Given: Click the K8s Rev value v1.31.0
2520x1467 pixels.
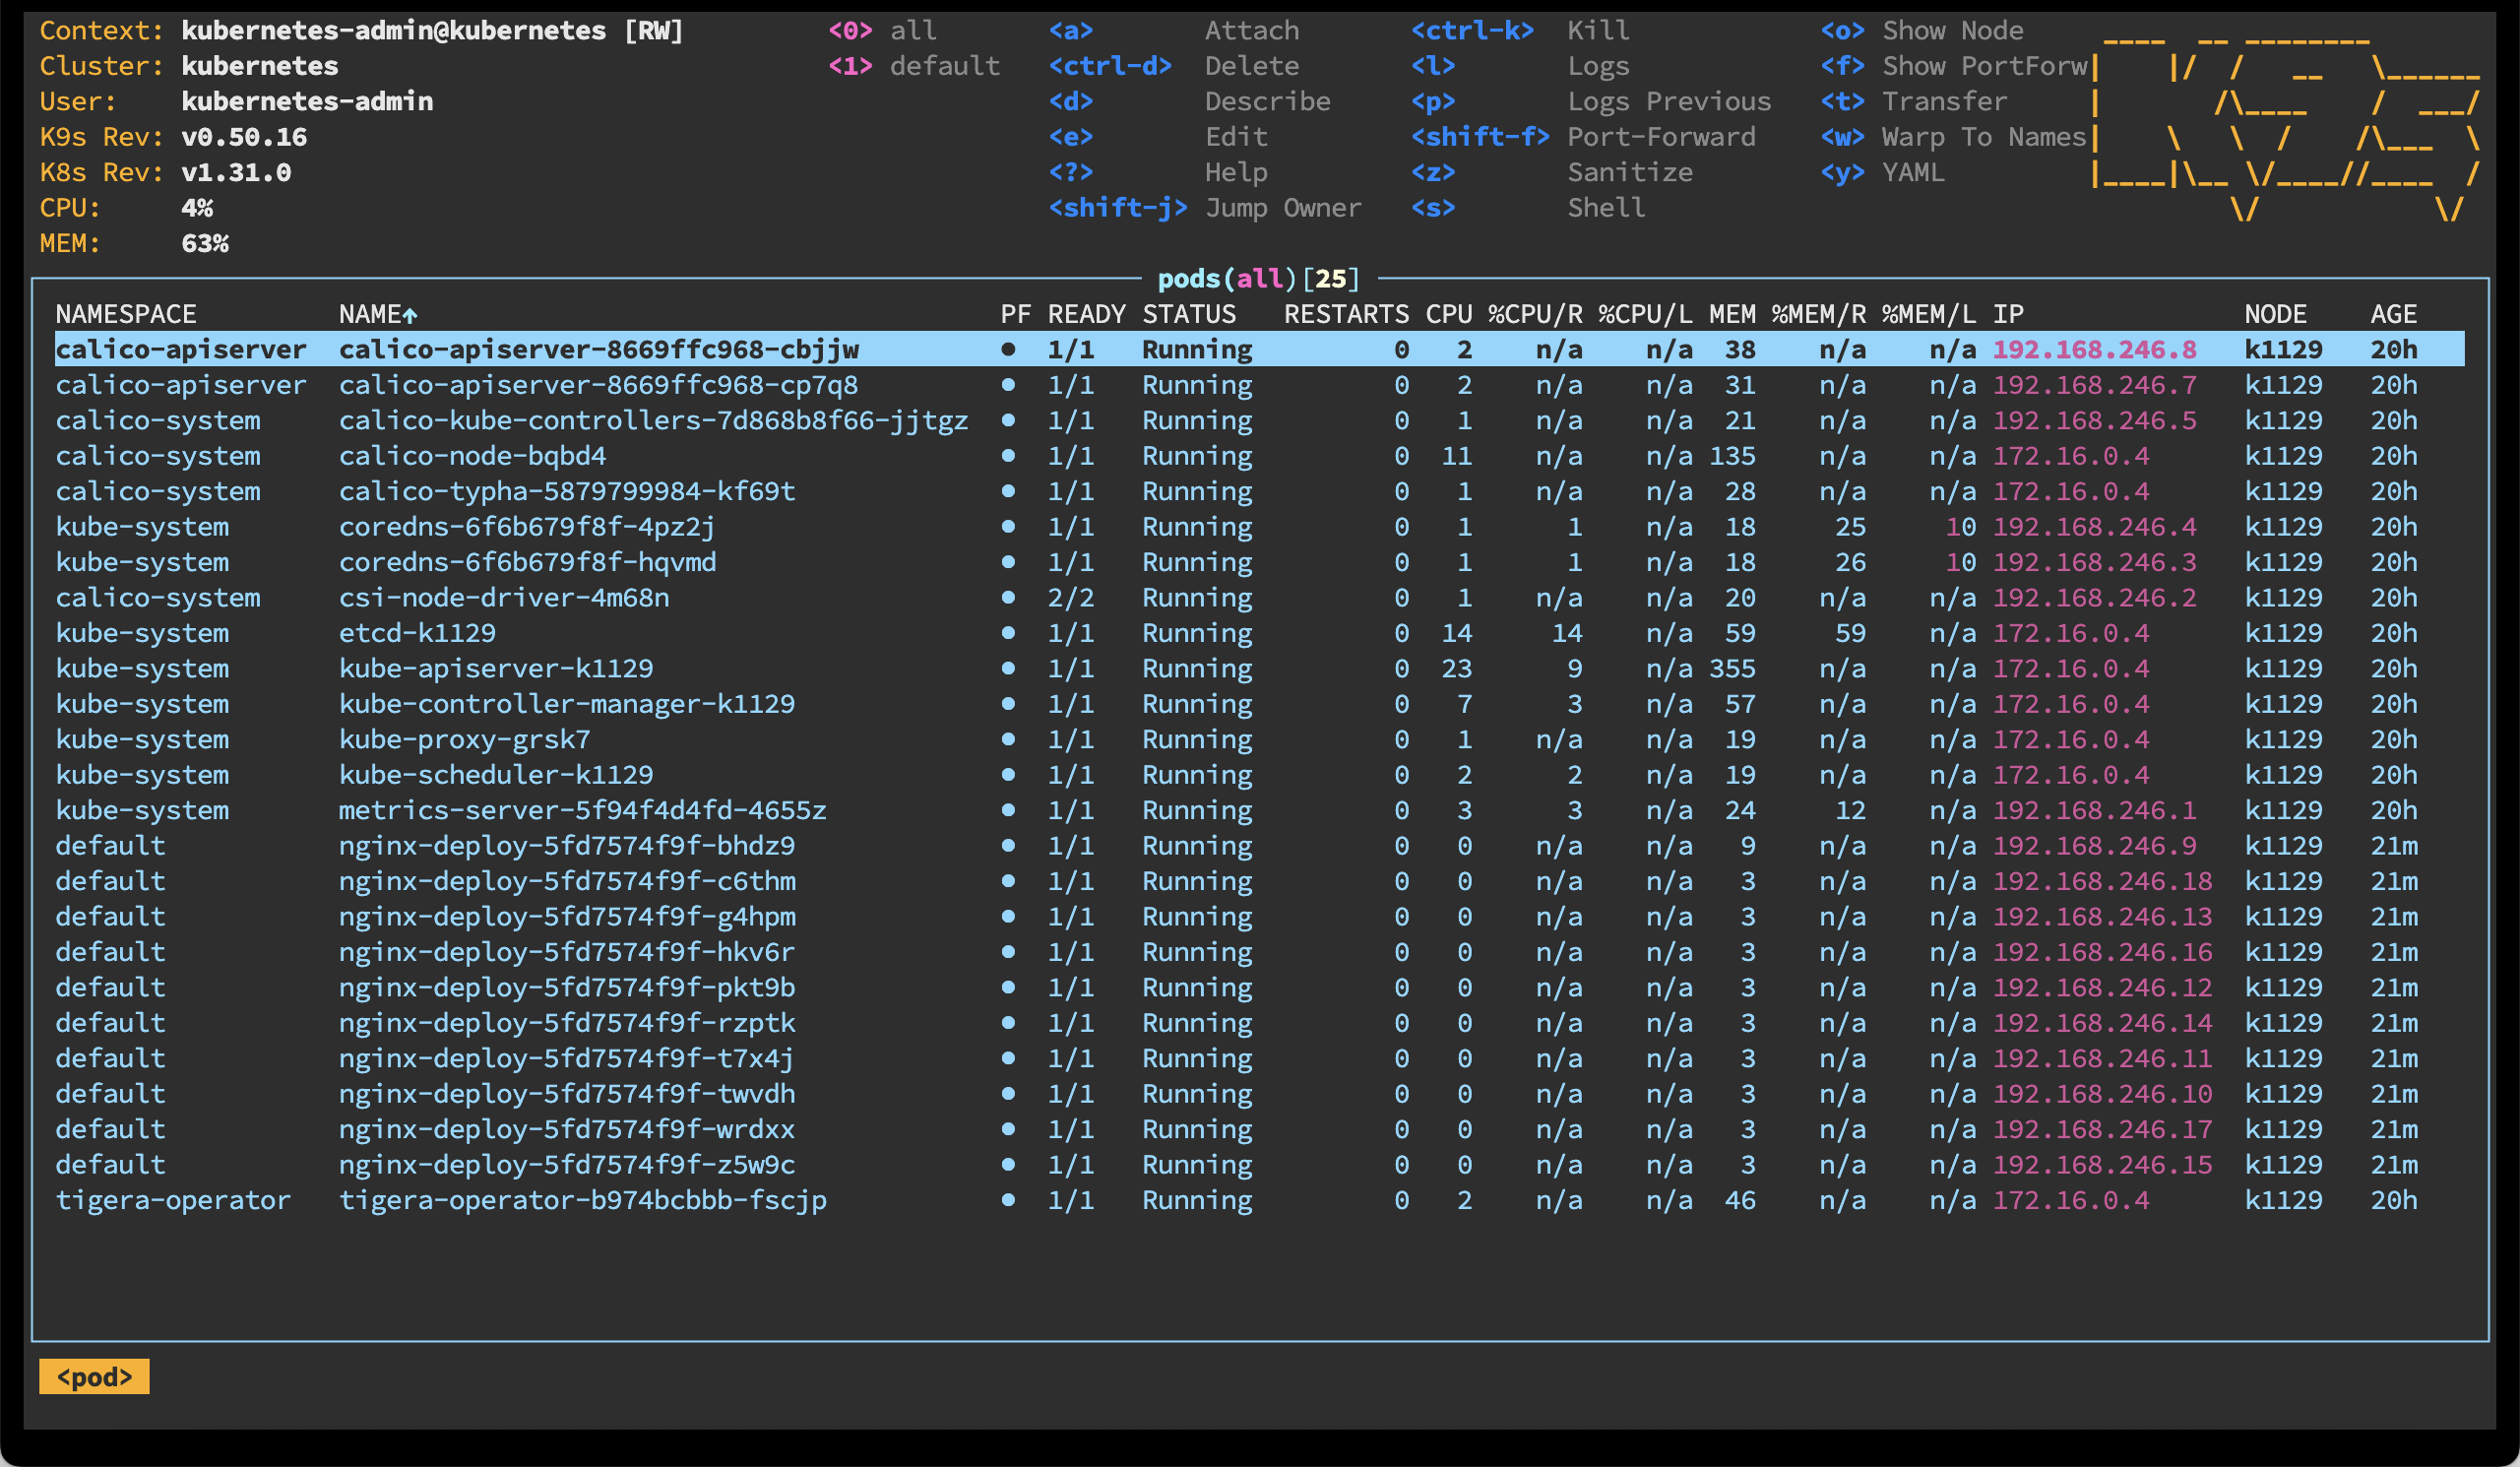Looking at the screenshot, I should (x=236, y=173).
